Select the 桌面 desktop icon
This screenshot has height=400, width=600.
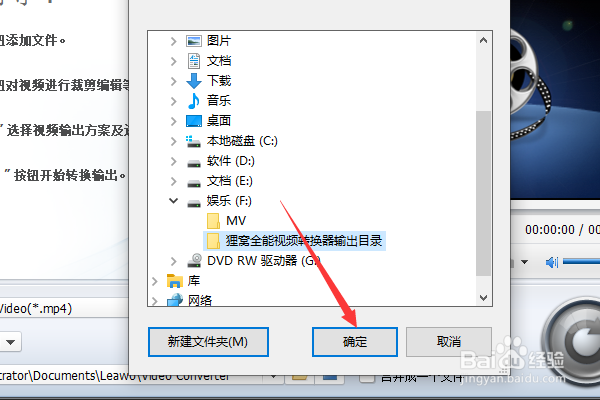tap(194, 121)
